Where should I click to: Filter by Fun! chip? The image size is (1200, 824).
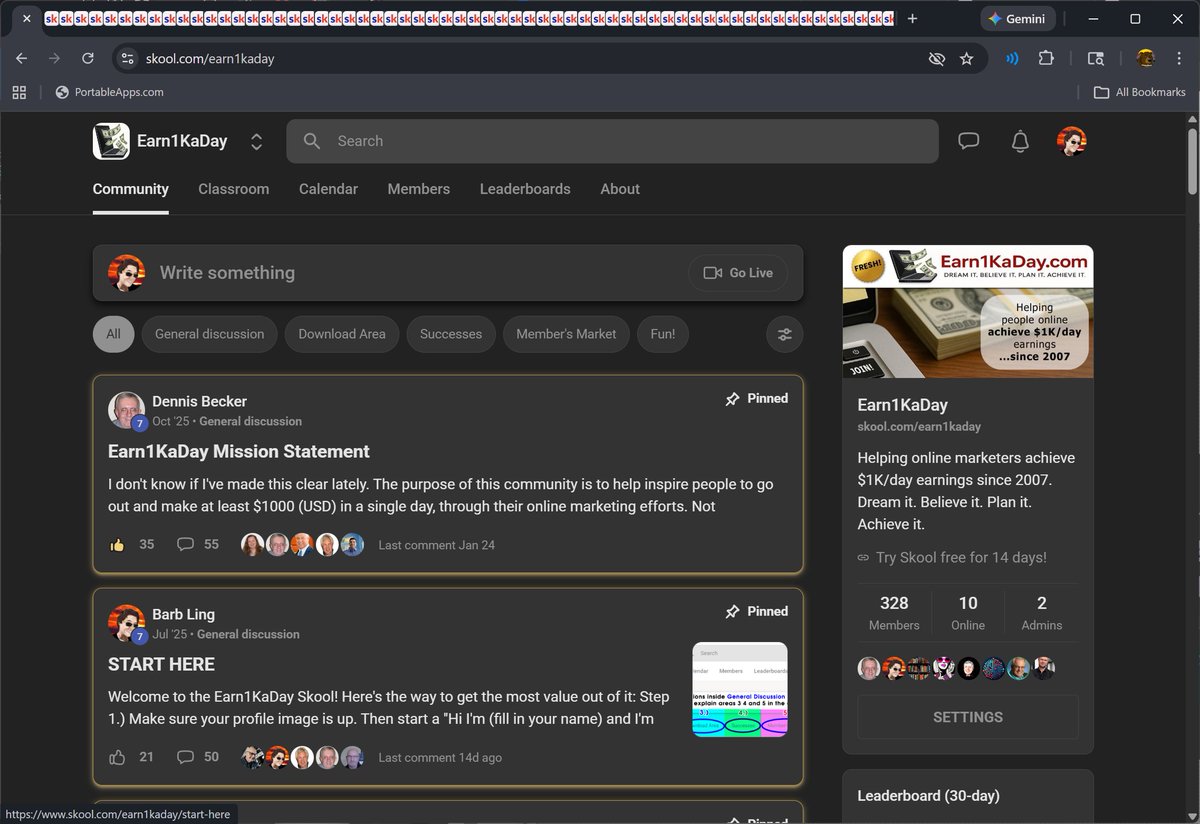tap(663, 334)
